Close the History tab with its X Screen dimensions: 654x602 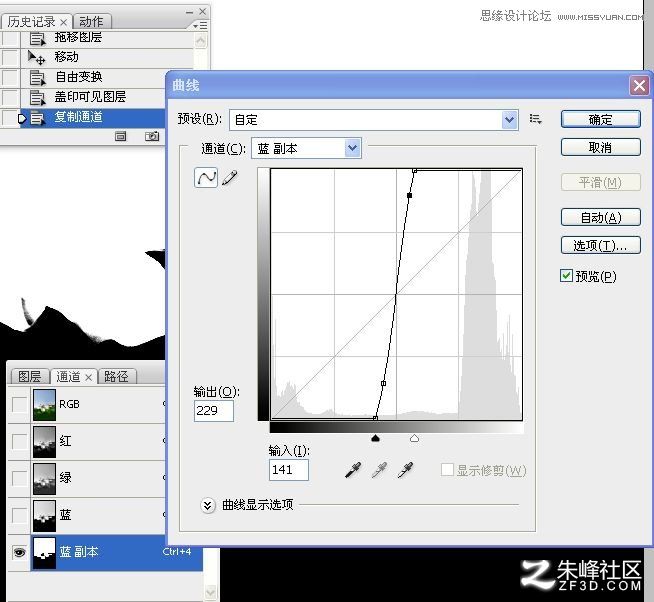point(63,22)
